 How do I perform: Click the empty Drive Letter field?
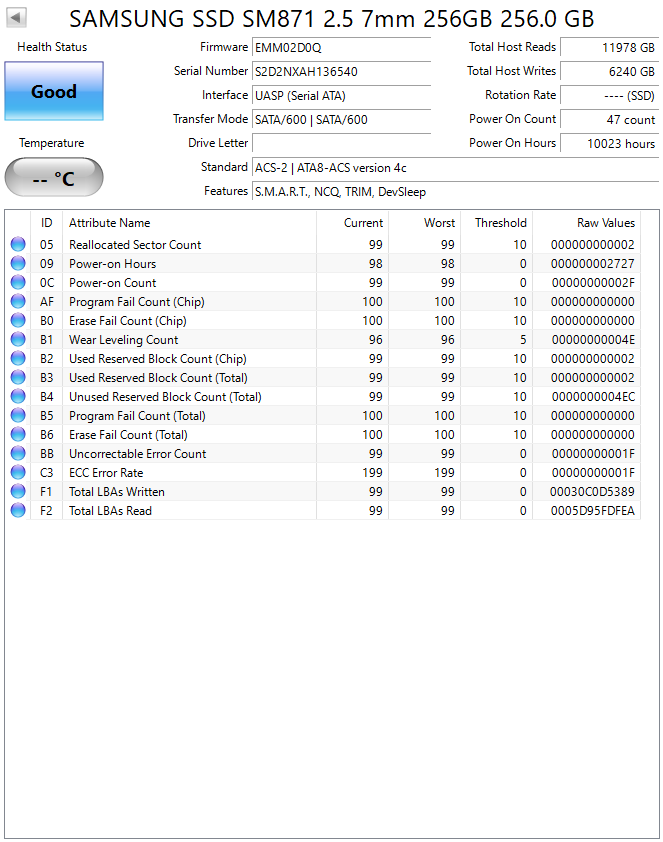click(x=341, y=143)
